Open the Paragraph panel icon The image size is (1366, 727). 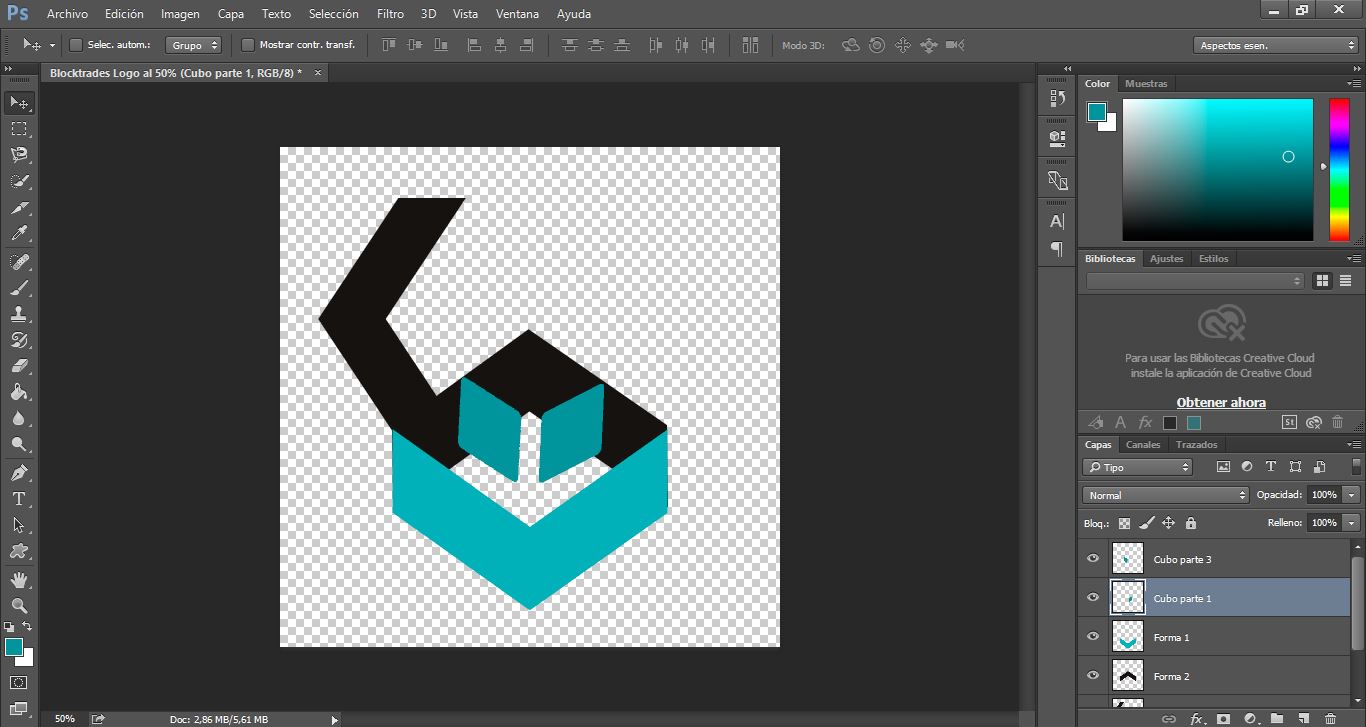point(1057,248)
